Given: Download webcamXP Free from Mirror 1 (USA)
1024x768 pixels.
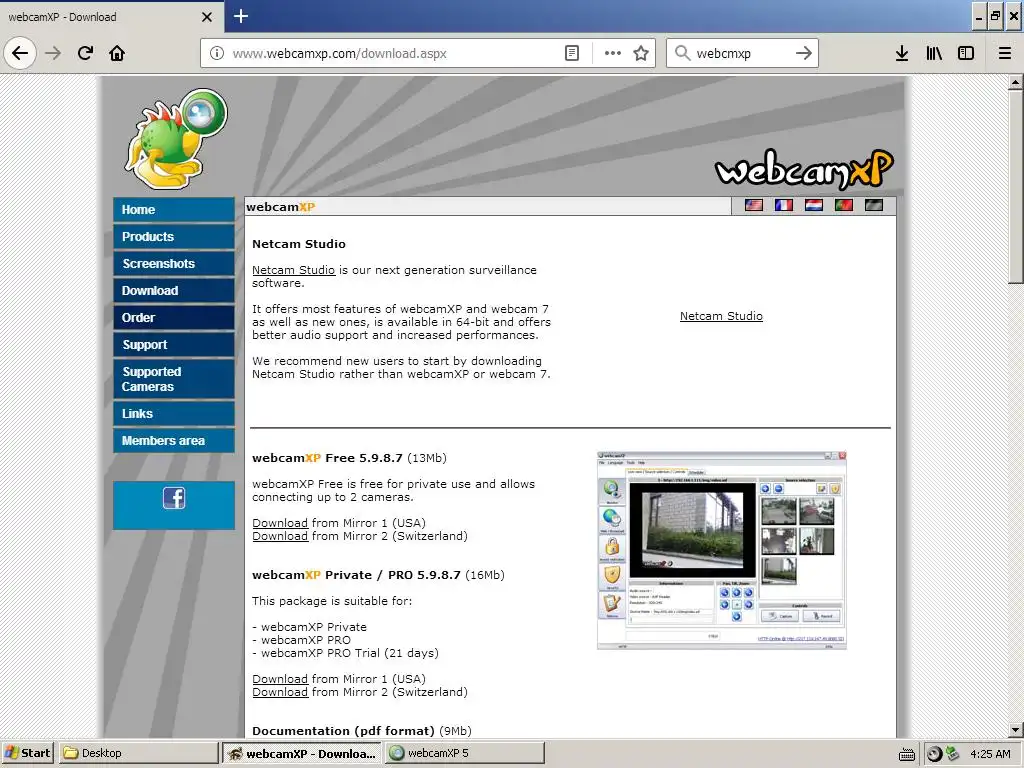Looking at the screenshot, I should click(x=280, y=523).
